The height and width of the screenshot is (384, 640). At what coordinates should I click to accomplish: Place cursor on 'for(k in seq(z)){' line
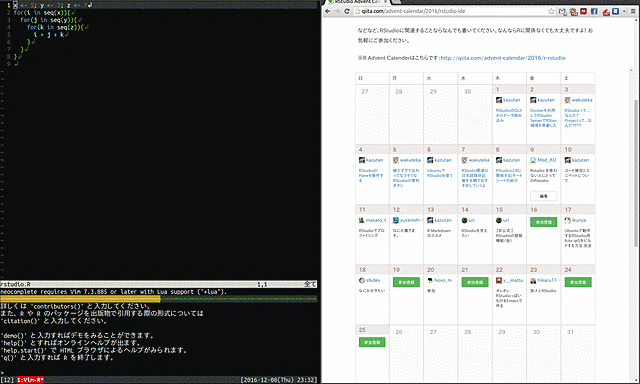[x=56, y=27]
